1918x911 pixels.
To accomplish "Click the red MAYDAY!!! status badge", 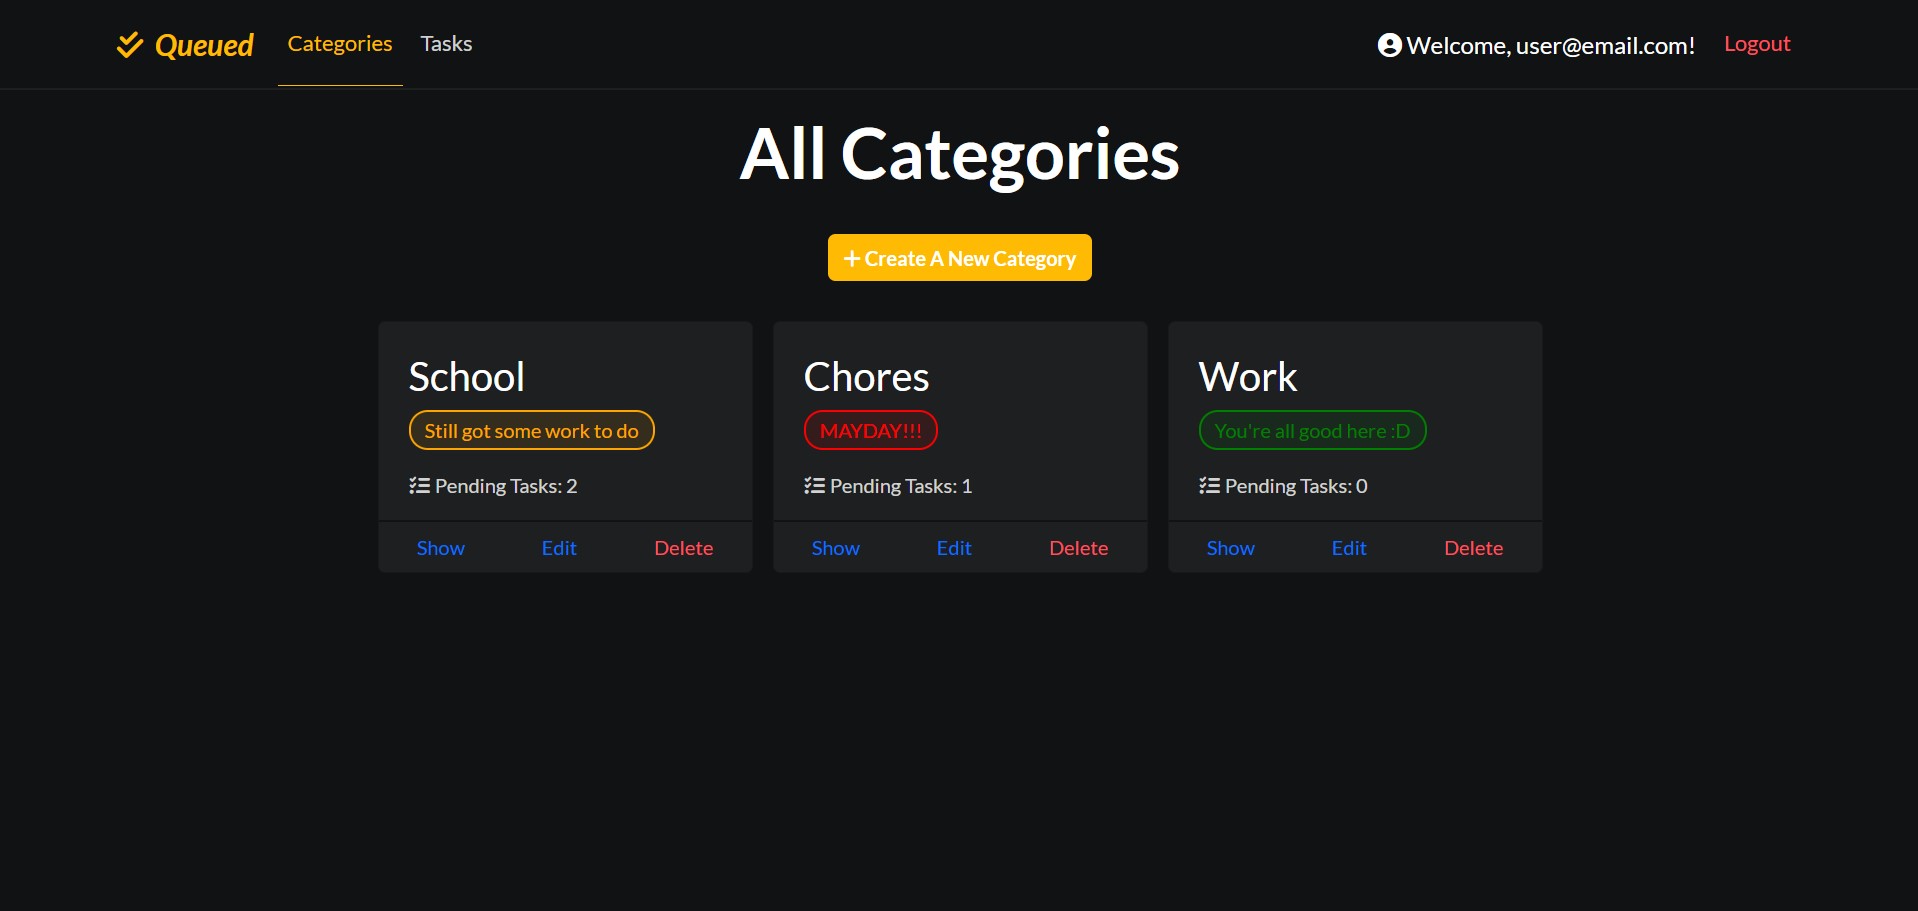I will pyautogui.click(x=870, y=430).
